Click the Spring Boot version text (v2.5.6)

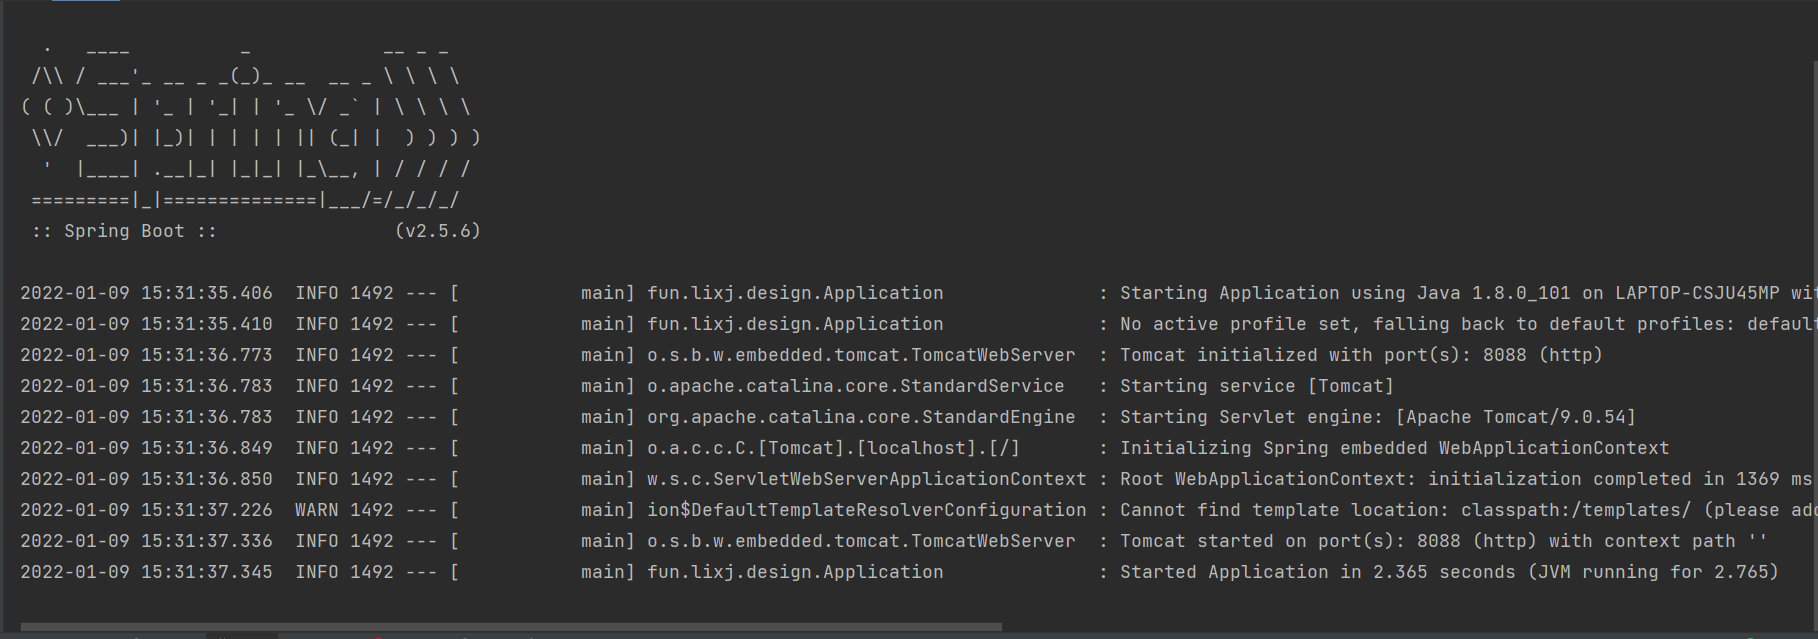click(x=438, y=231)
